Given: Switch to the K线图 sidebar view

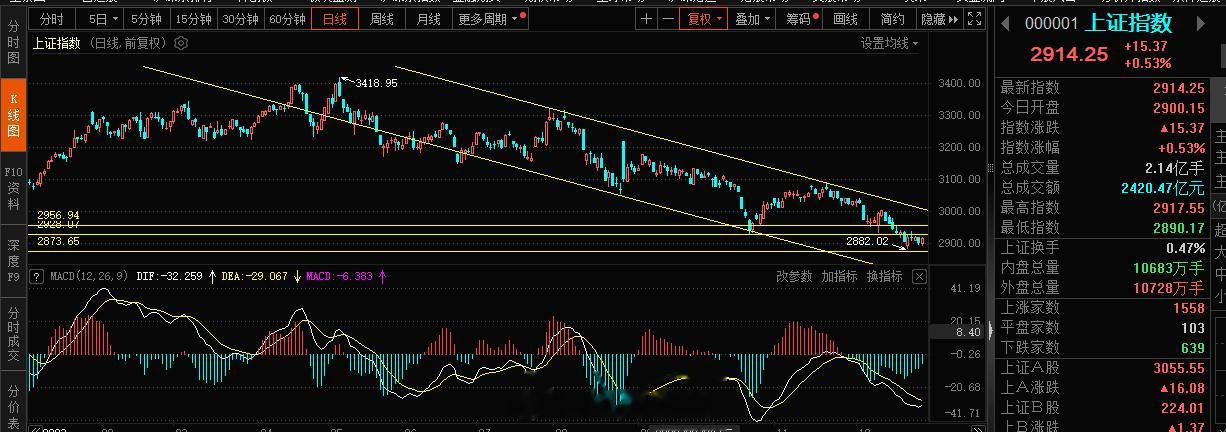Looking at the screenshot, I should pyautogui.click(x=14, y=113).
